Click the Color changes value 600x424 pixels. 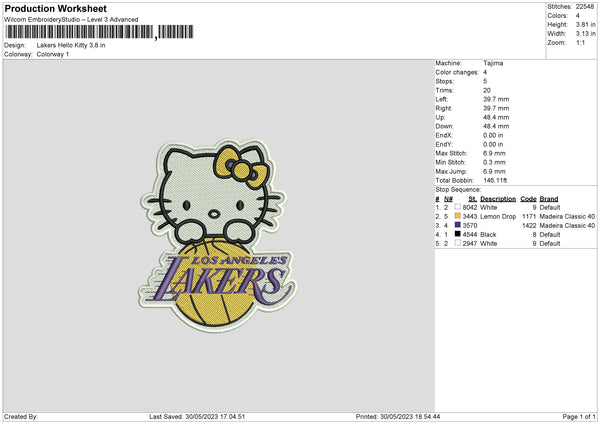[485, 72]
